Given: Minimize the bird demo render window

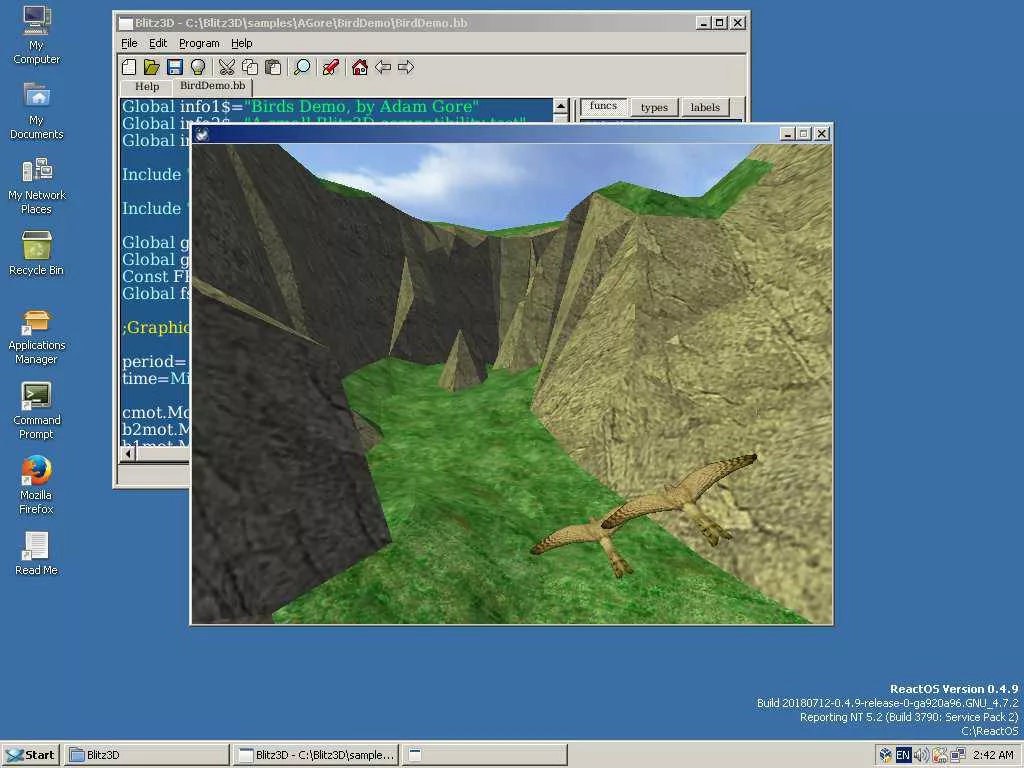Looking at the screenshot, I should 788,133.
